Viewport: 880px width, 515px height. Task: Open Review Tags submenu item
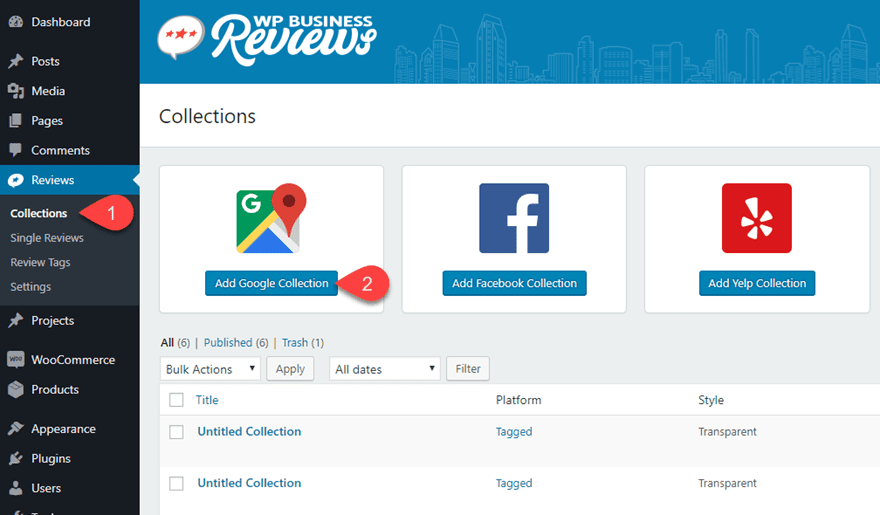[40, 262]
